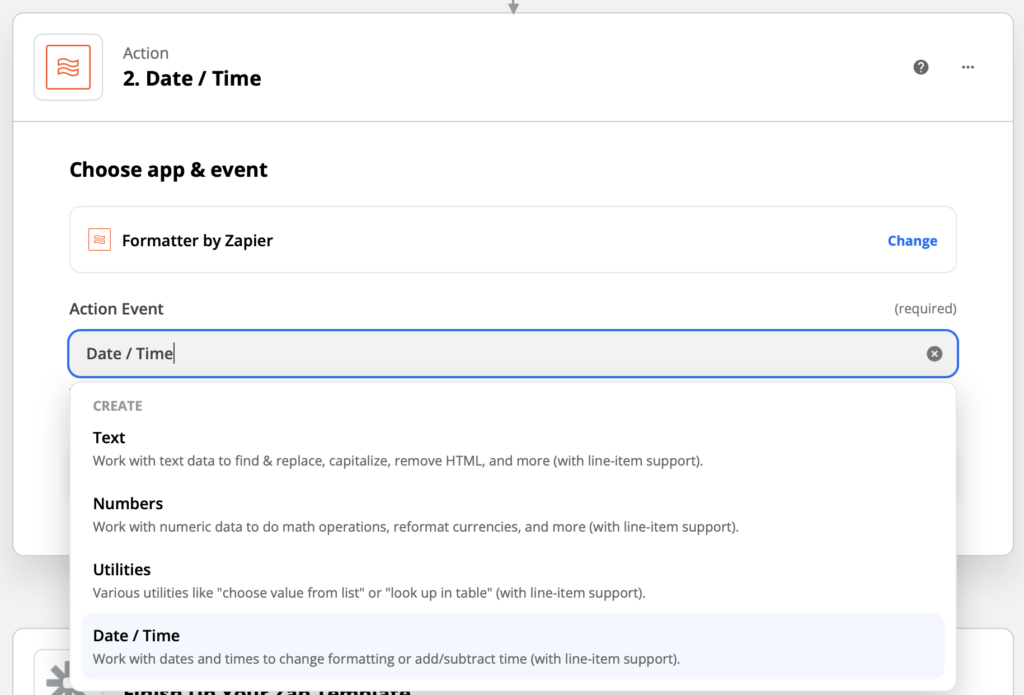Click the orange Formatter by Zapier app logo
Image resolution: width=1024 pixels, height=695 pixels.
pyautogui.click(x=98, y=239)
